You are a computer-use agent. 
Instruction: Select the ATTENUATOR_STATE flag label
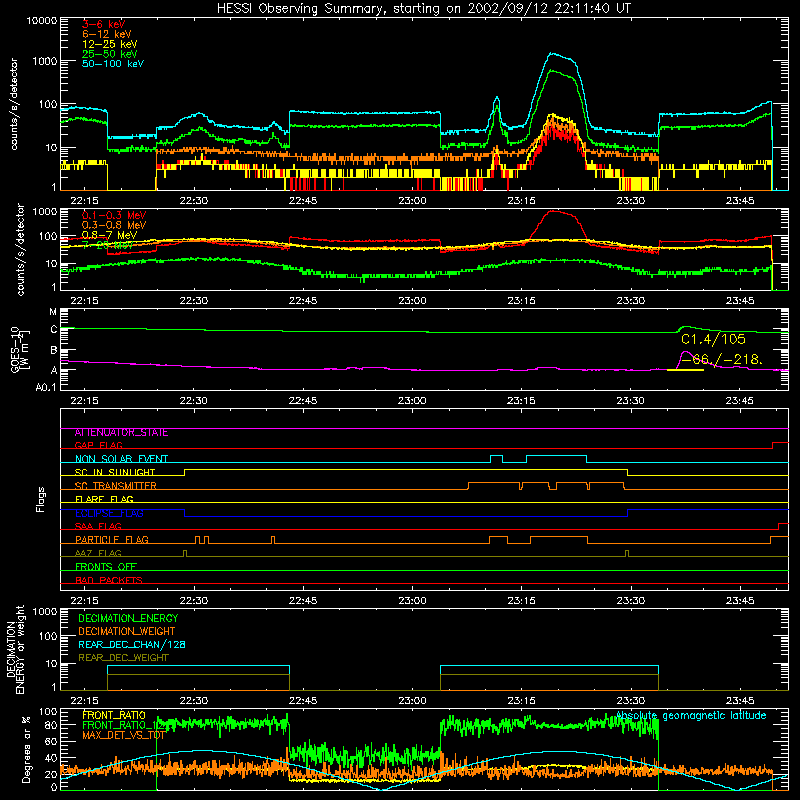tap(121, 433)
